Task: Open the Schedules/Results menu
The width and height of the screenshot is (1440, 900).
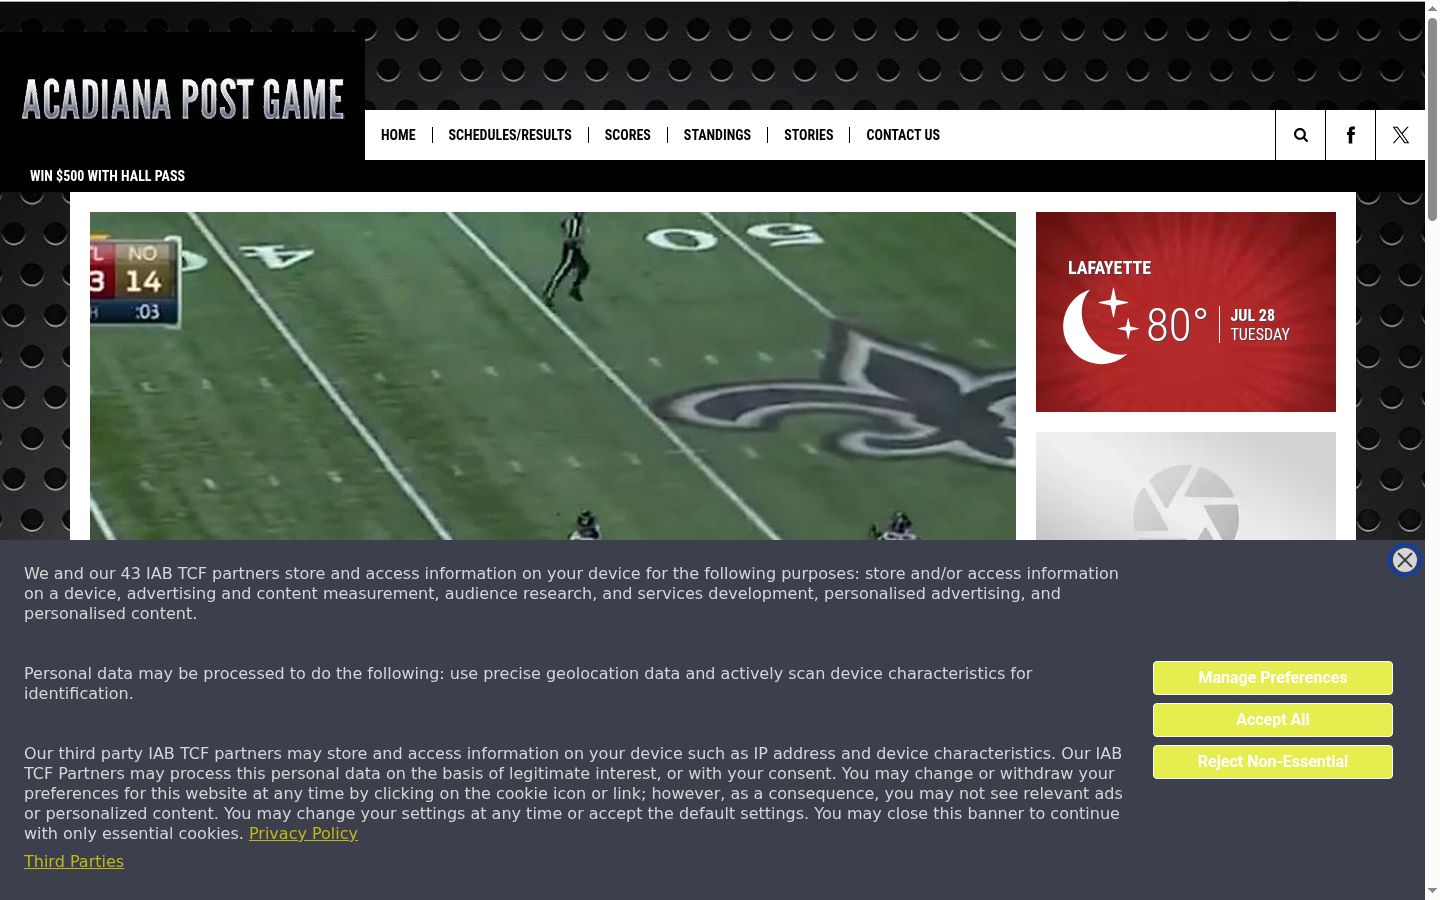Action: tap(510, 135)
